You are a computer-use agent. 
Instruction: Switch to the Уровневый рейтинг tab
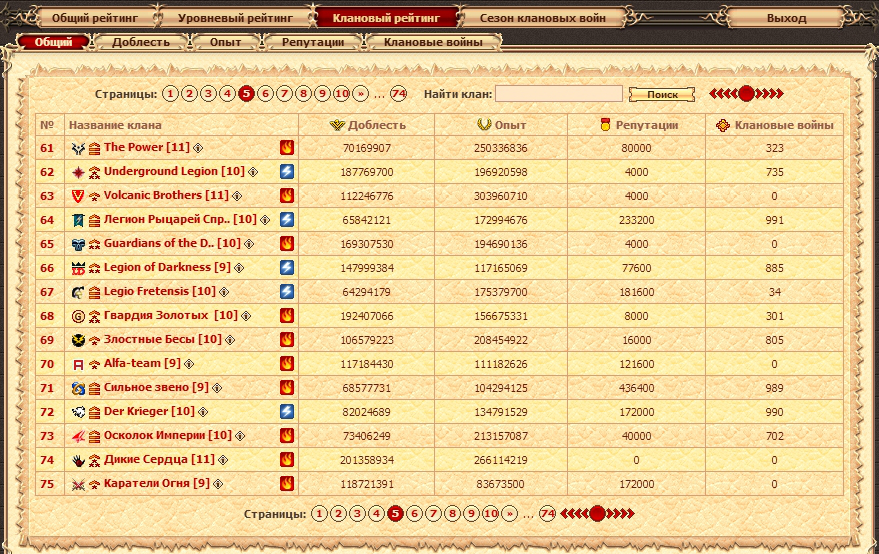(236, 18)
